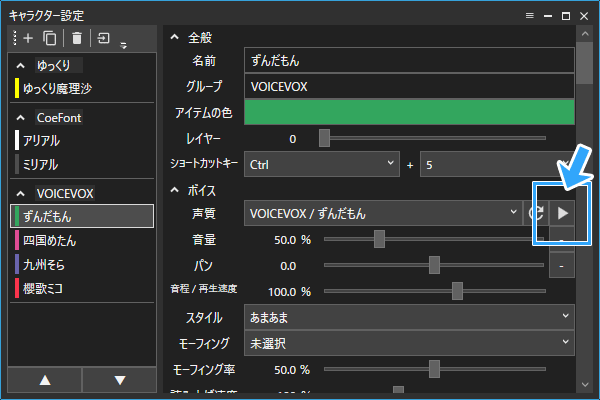Screen dimensions: 600x400
Task: Select ゆっくり魔理沙 character
Action: (82, 89)
